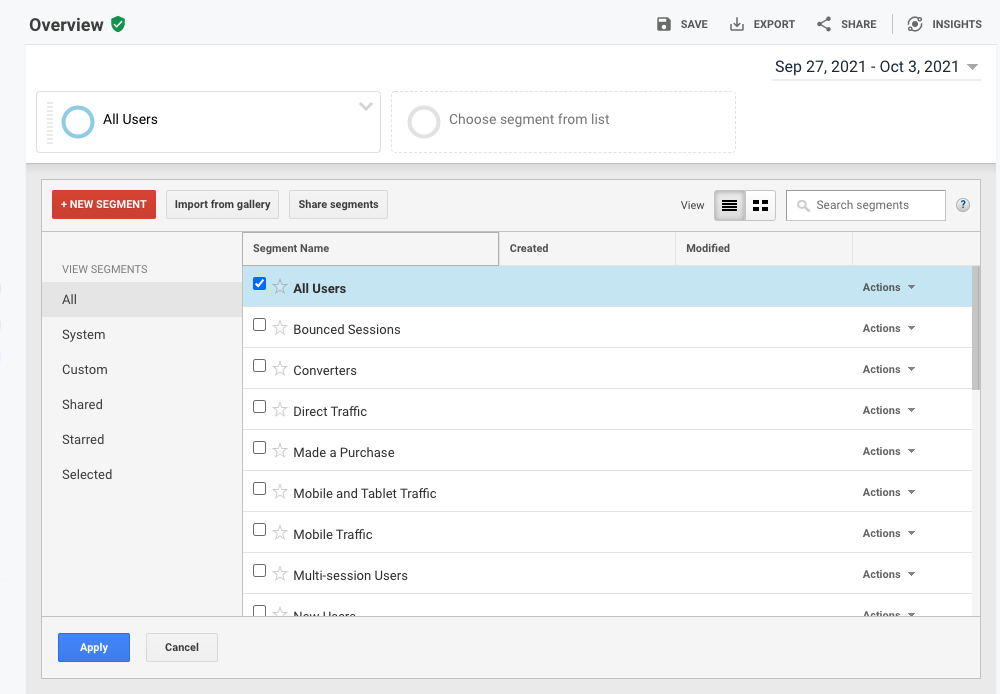Switch to list view of segments

tap(729, 205)
